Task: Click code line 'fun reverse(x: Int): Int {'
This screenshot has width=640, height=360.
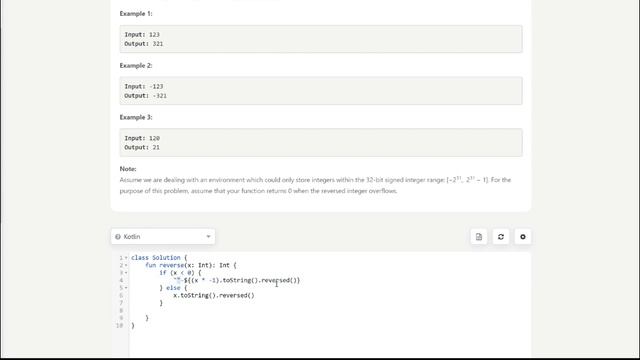Action: 191,265
